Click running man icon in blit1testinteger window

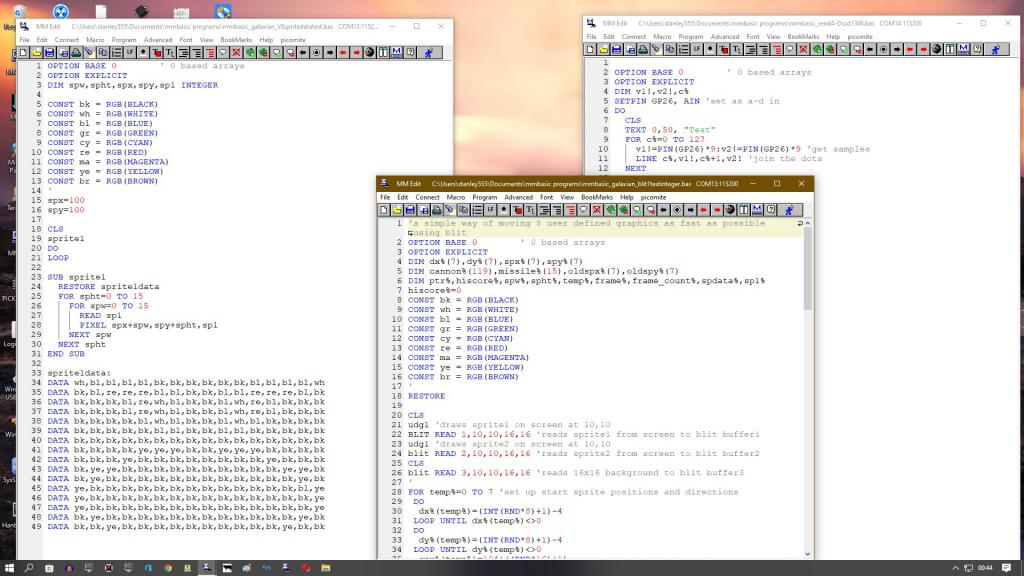click(789, 210)
